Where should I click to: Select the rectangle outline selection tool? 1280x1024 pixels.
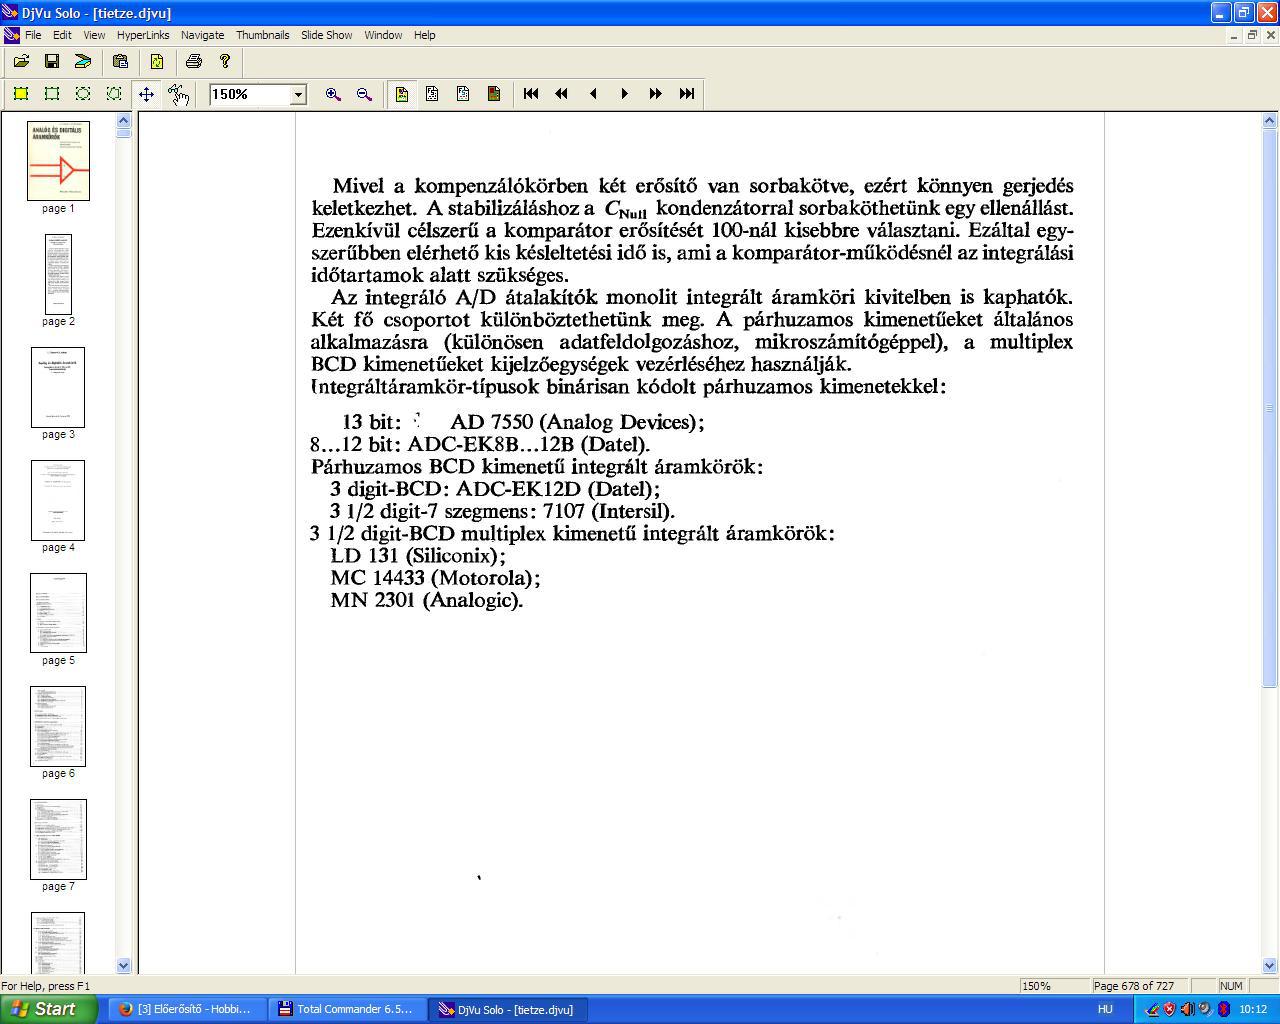tap(52, 94)
